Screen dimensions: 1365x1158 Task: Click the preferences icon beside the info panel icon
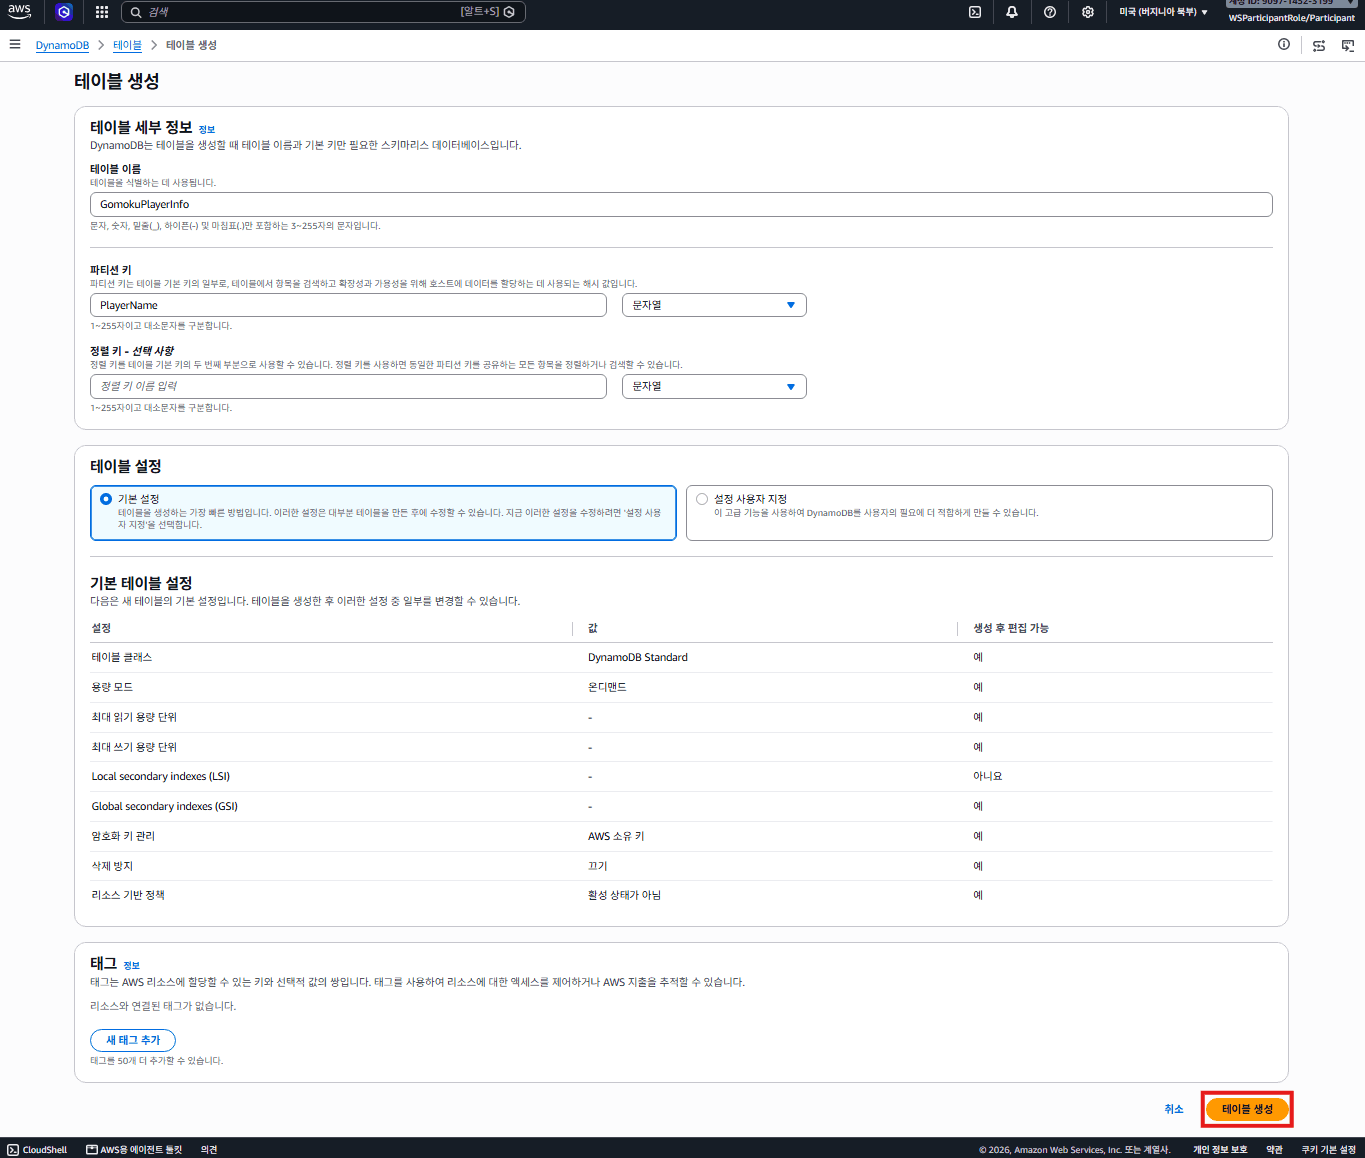1319,46
